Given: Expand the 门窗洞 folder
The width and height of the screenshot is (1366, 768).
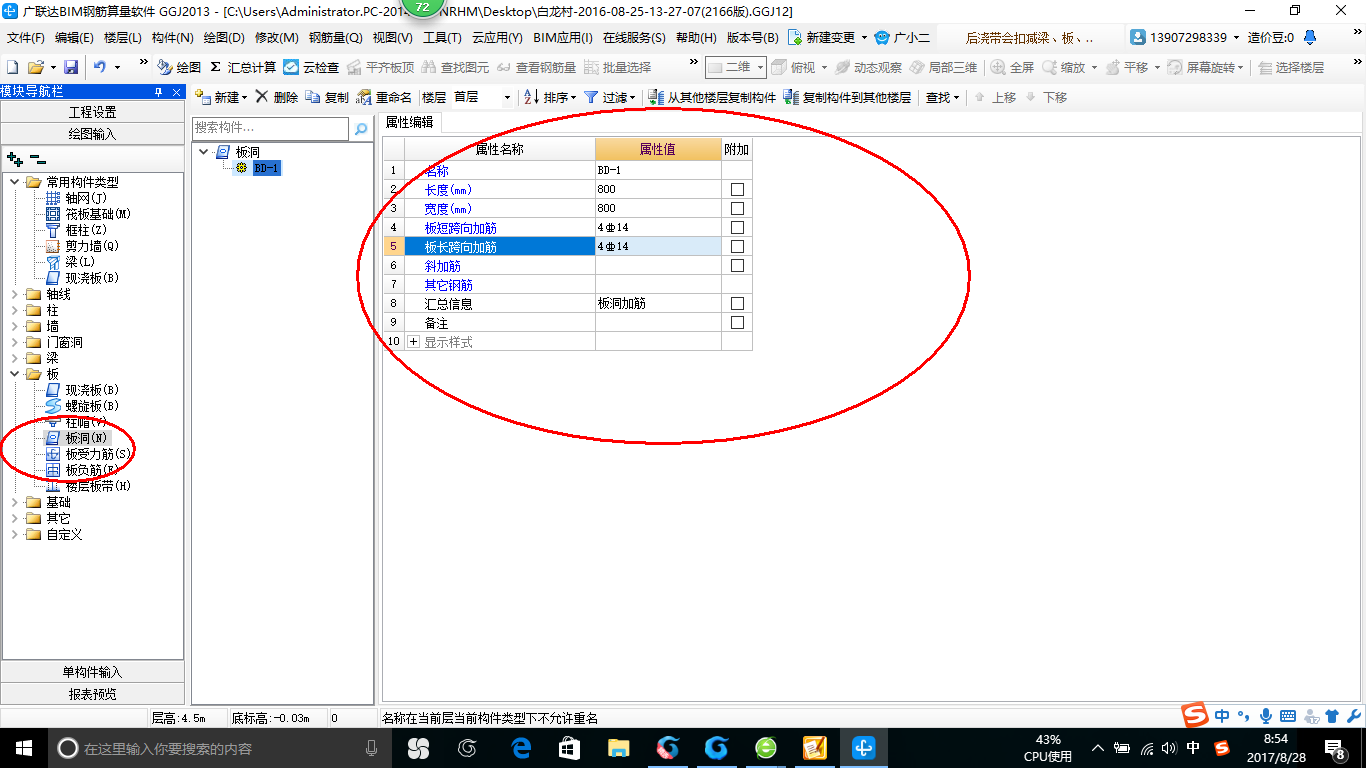Looking at the screenshot, I should [15, 342].
